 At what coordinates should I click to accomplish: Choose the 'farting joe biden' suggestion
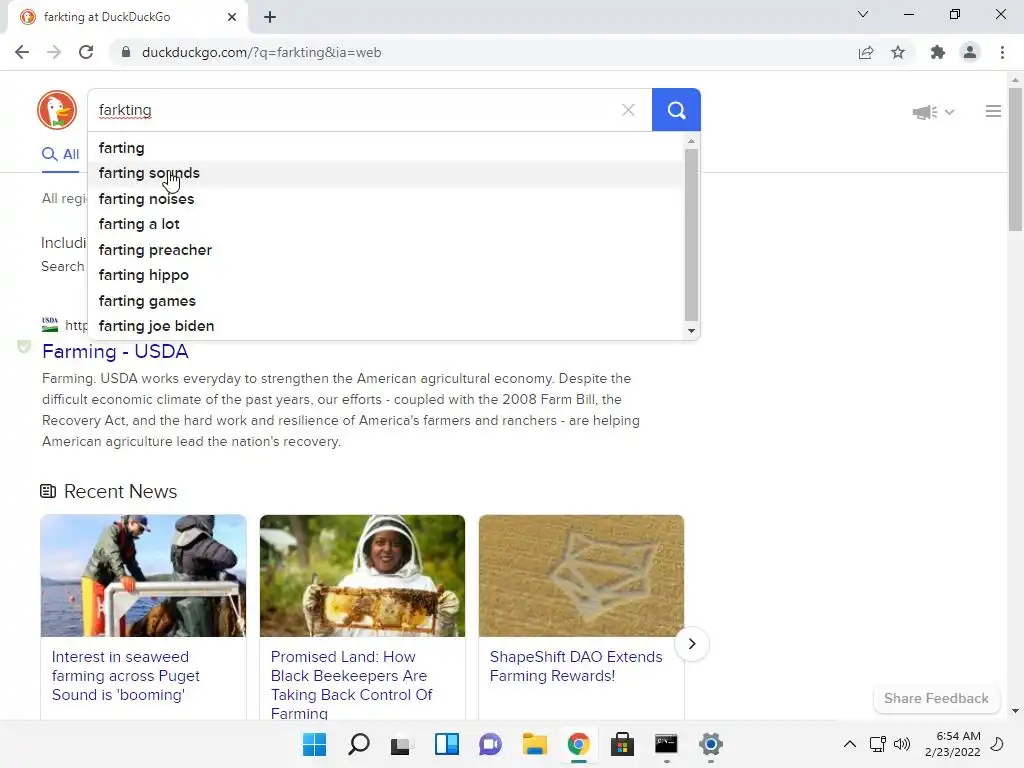(385, 326)
